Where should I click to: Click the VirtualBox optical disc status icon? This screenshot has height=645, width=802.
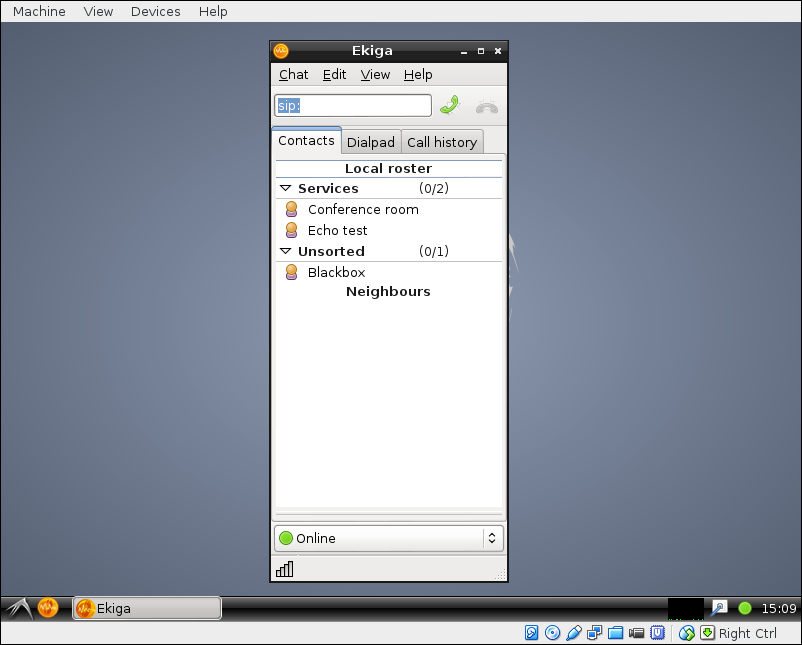(x=552, y=633)
